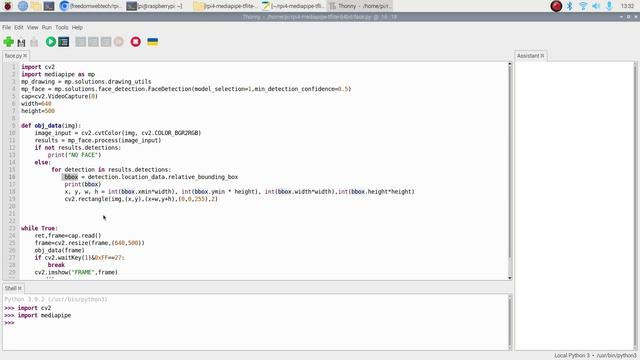
Task: Click the editor scrollbar up arrow
Action: coord(509,64)
